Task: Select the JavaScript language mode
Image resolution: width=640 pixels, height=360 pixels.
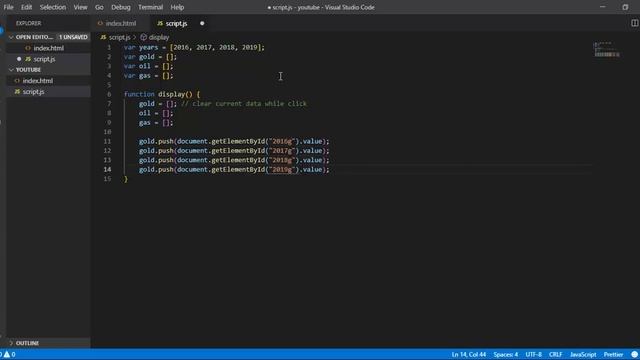Action: pyautogui.click(x=583, y=354)
